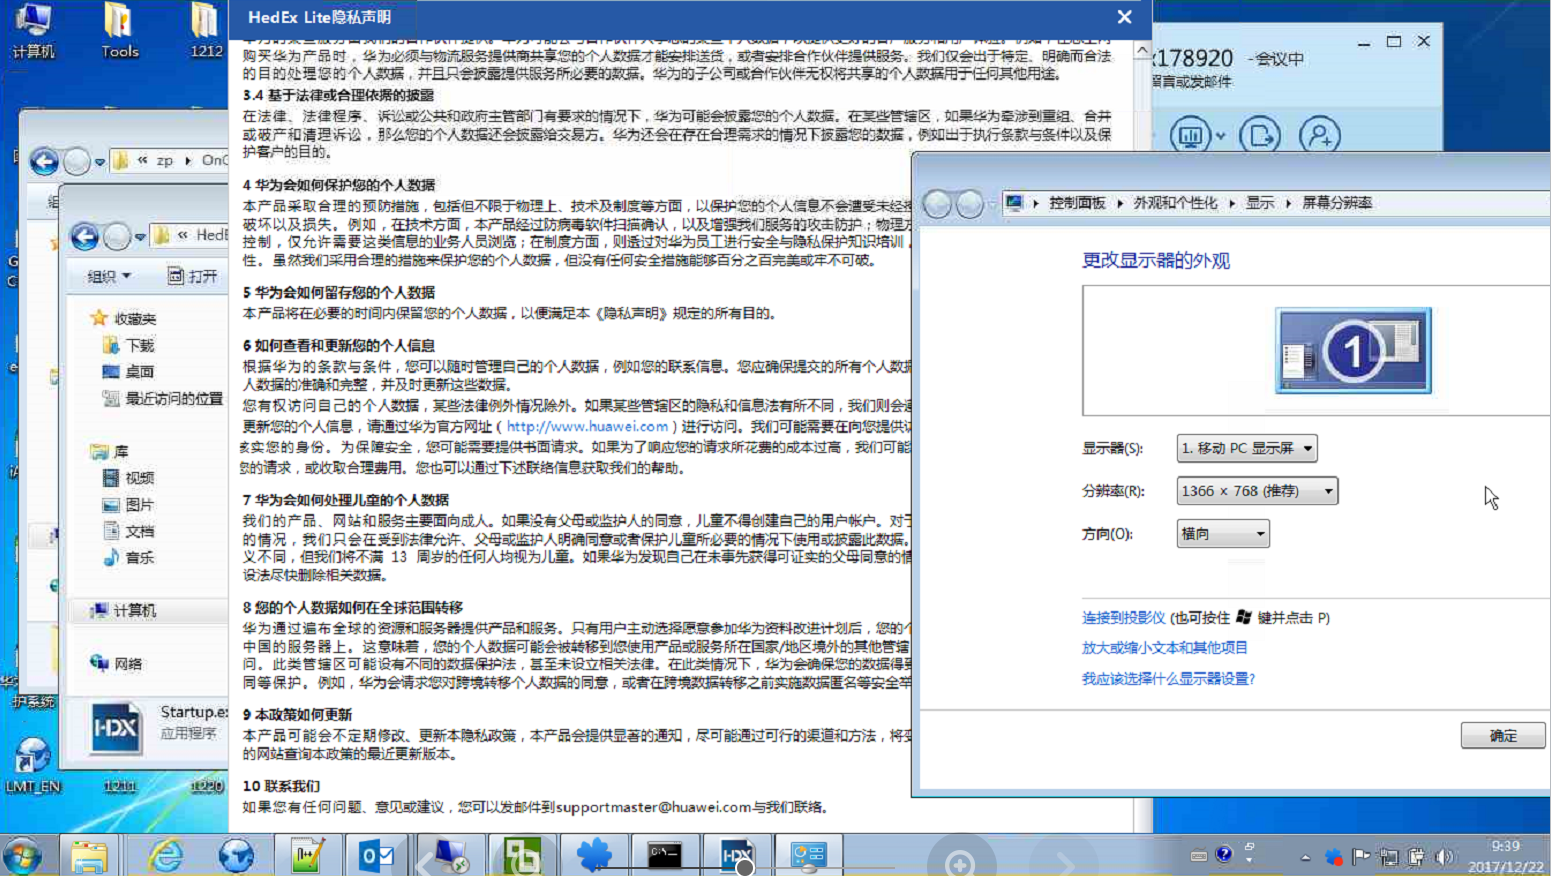Click the add-participant icon in meeting window
The image size is (1551, 876).
coord(1320,134)
